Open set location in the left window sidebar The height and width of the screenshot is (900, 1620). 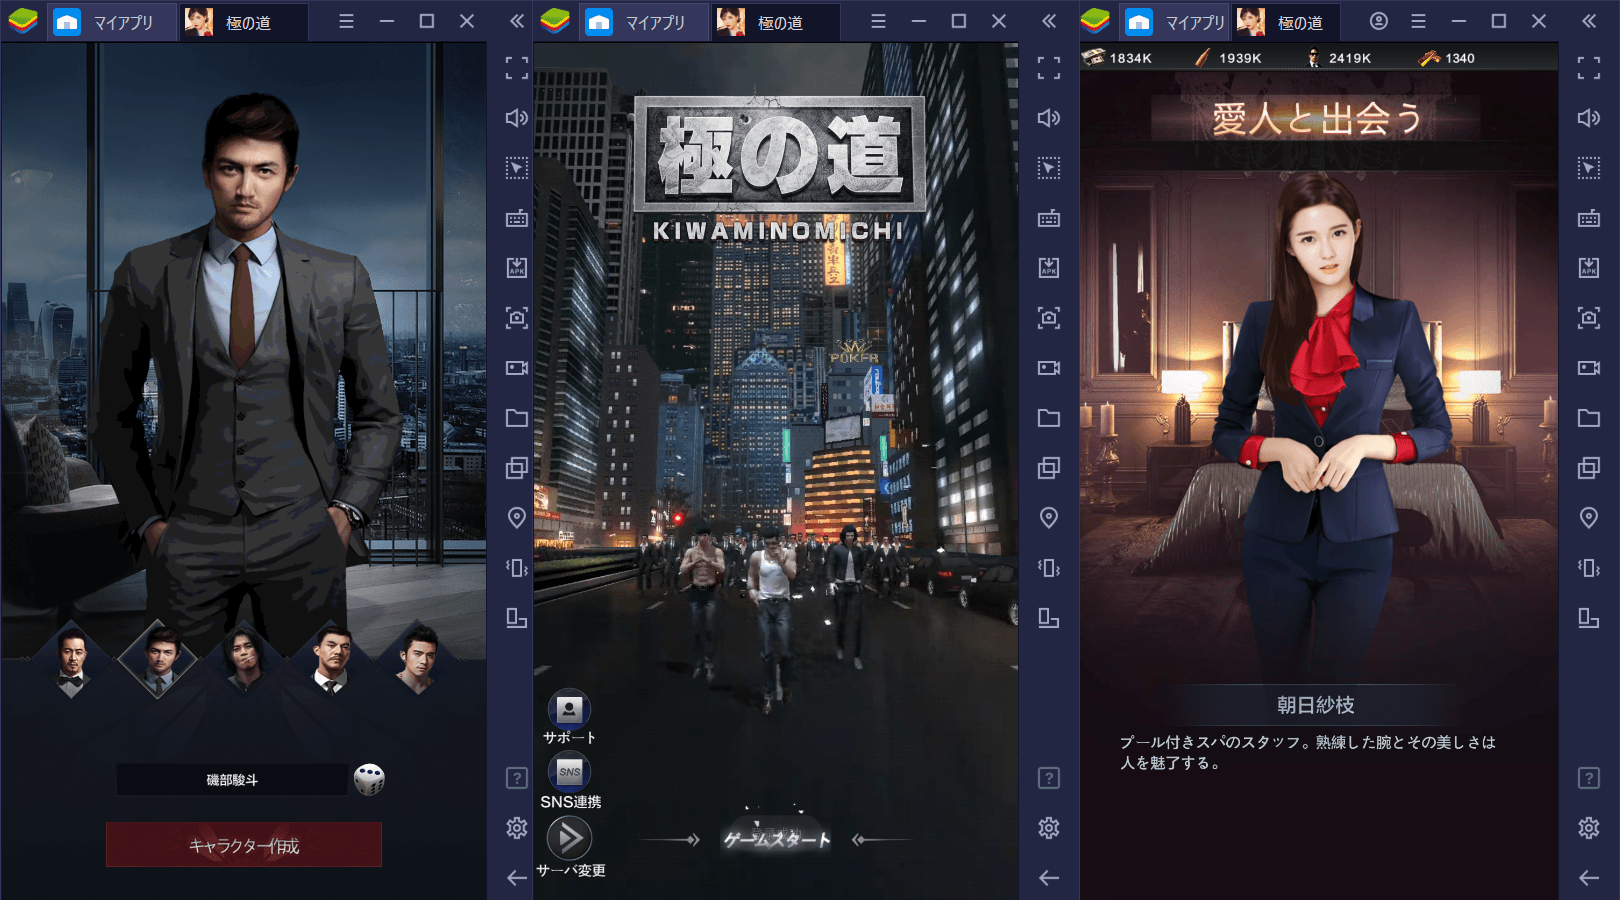click(517, 518)
